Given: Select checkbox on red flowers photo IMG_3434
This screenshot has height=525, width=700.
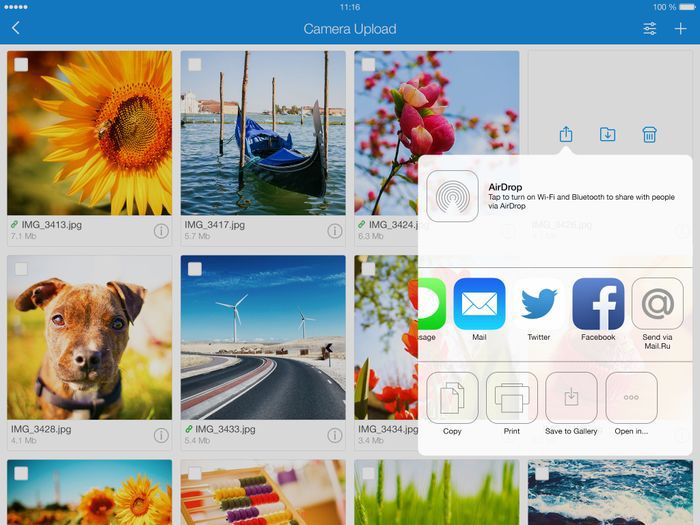Looking at the screenshot, I should tap(368, 269).
